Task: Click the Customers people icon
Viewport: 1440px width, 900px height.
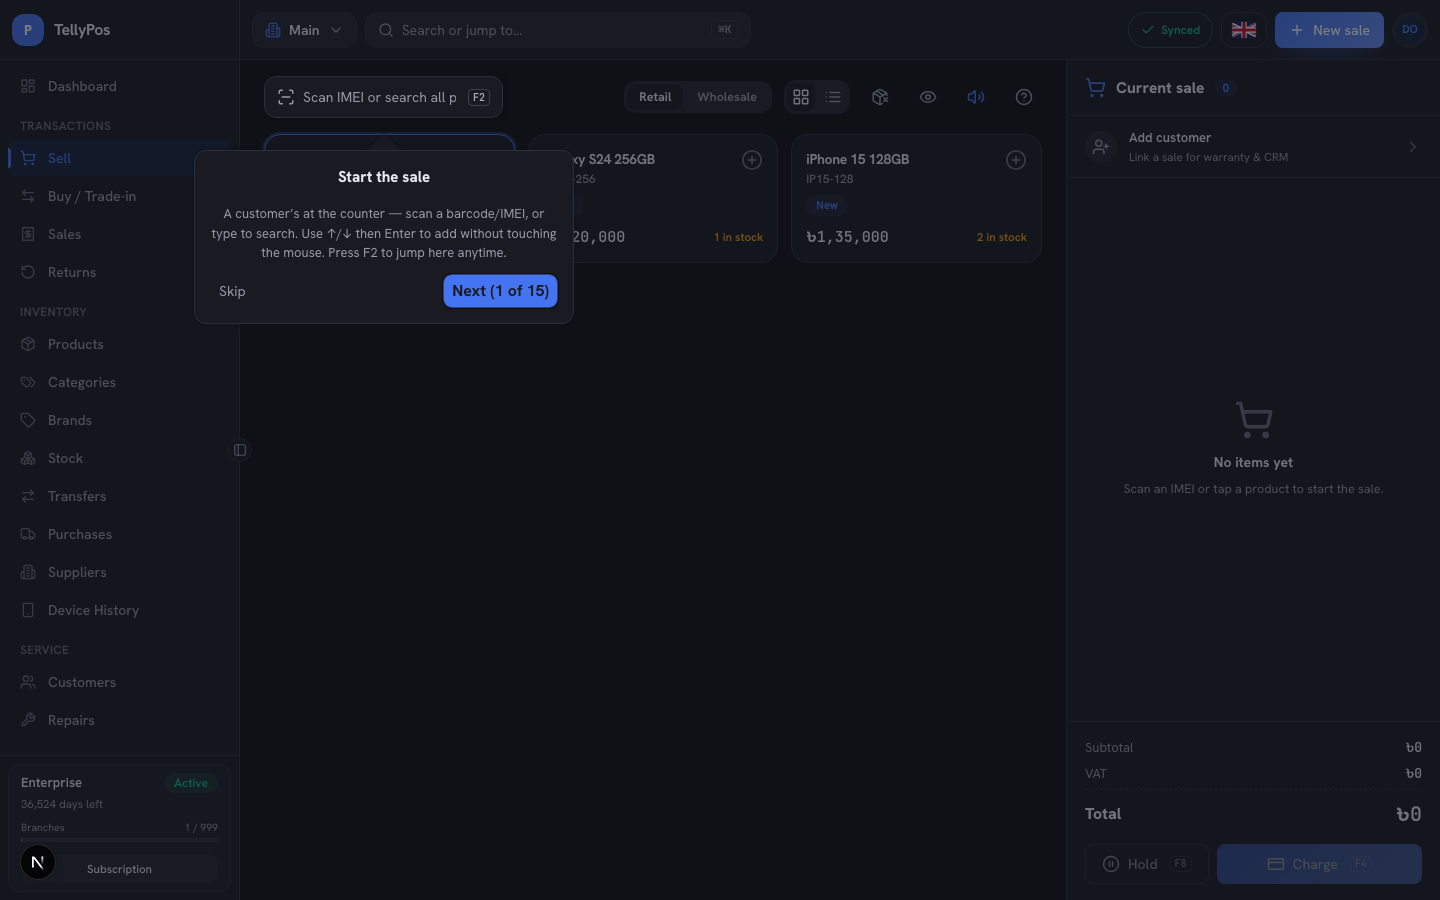Action: [28, 682]
